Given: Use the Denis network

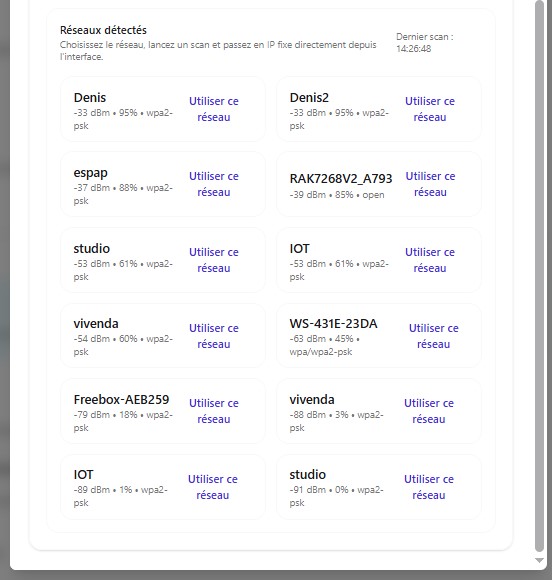Looking at the screenshot, I should click(x=214, y=109).
